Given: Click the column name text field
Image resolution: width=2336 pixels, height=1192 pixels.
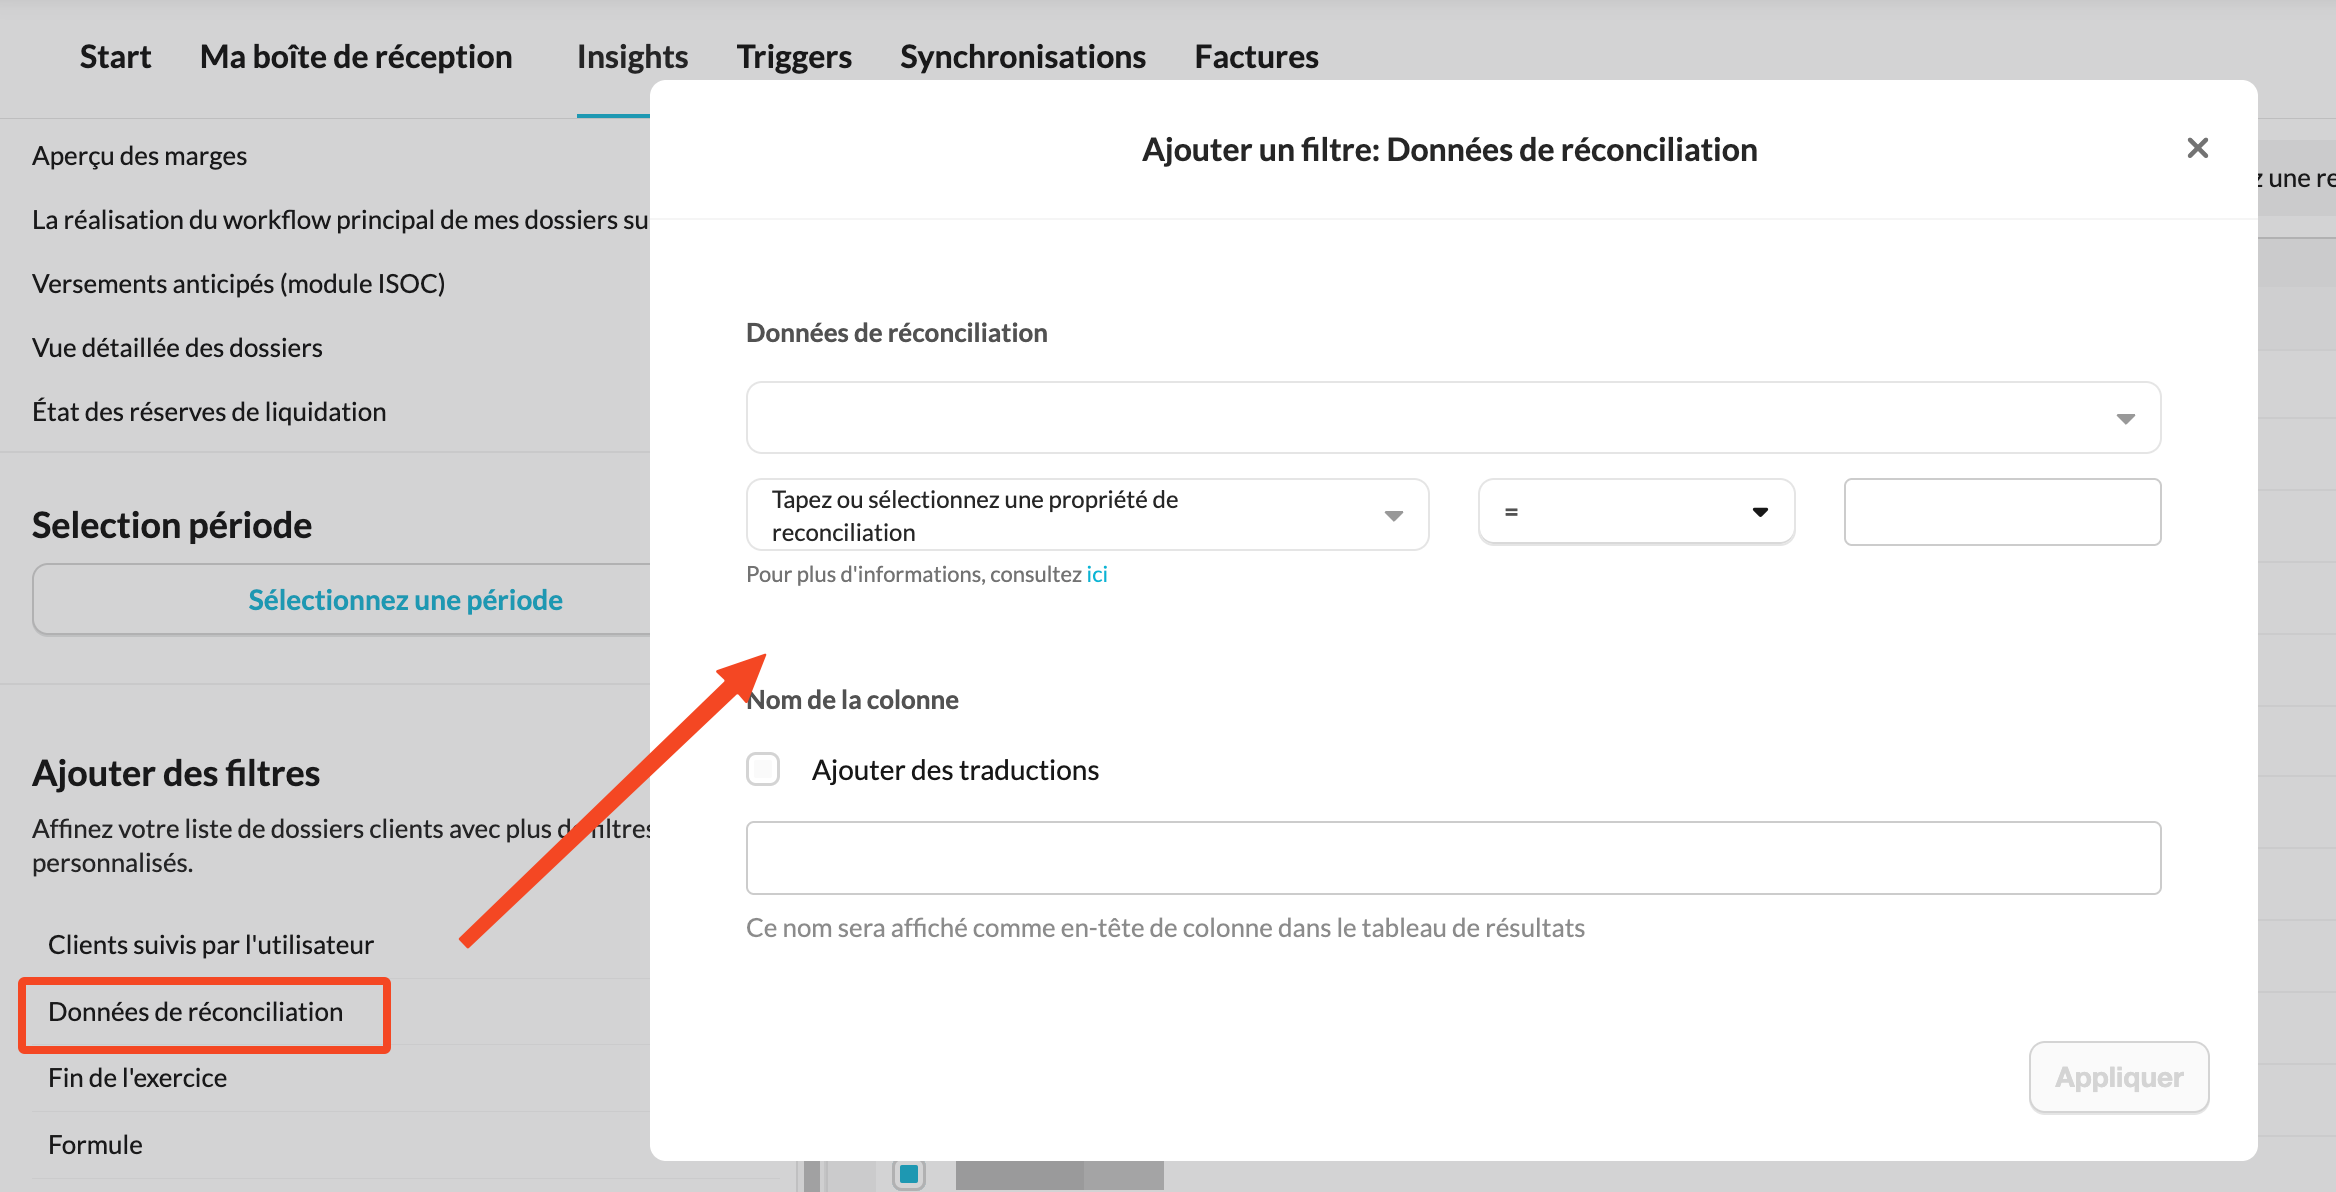Looking at the screenshot, I should 1452,858.
